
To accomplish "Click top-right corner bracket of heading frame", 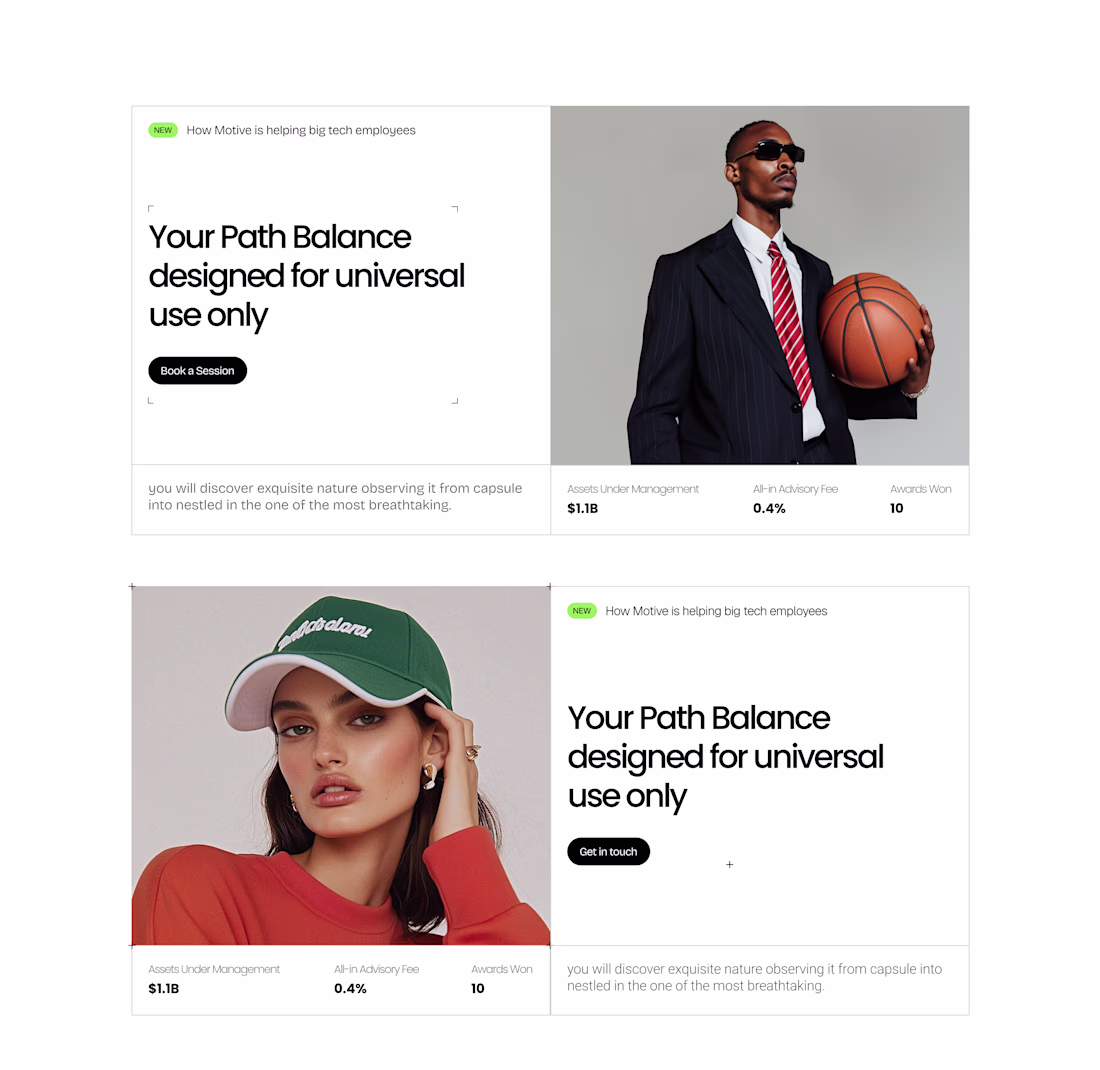I will 455,208.
